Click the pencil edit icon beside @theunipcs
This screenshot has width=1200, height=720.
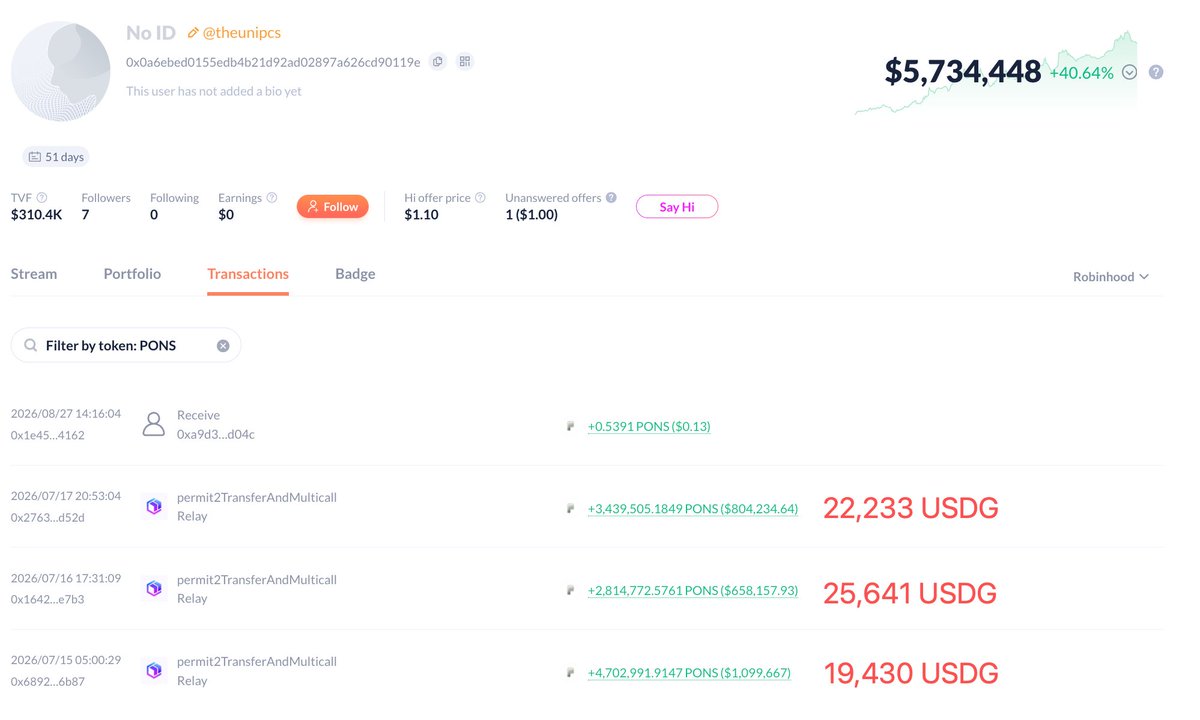(x=193, y=33)
